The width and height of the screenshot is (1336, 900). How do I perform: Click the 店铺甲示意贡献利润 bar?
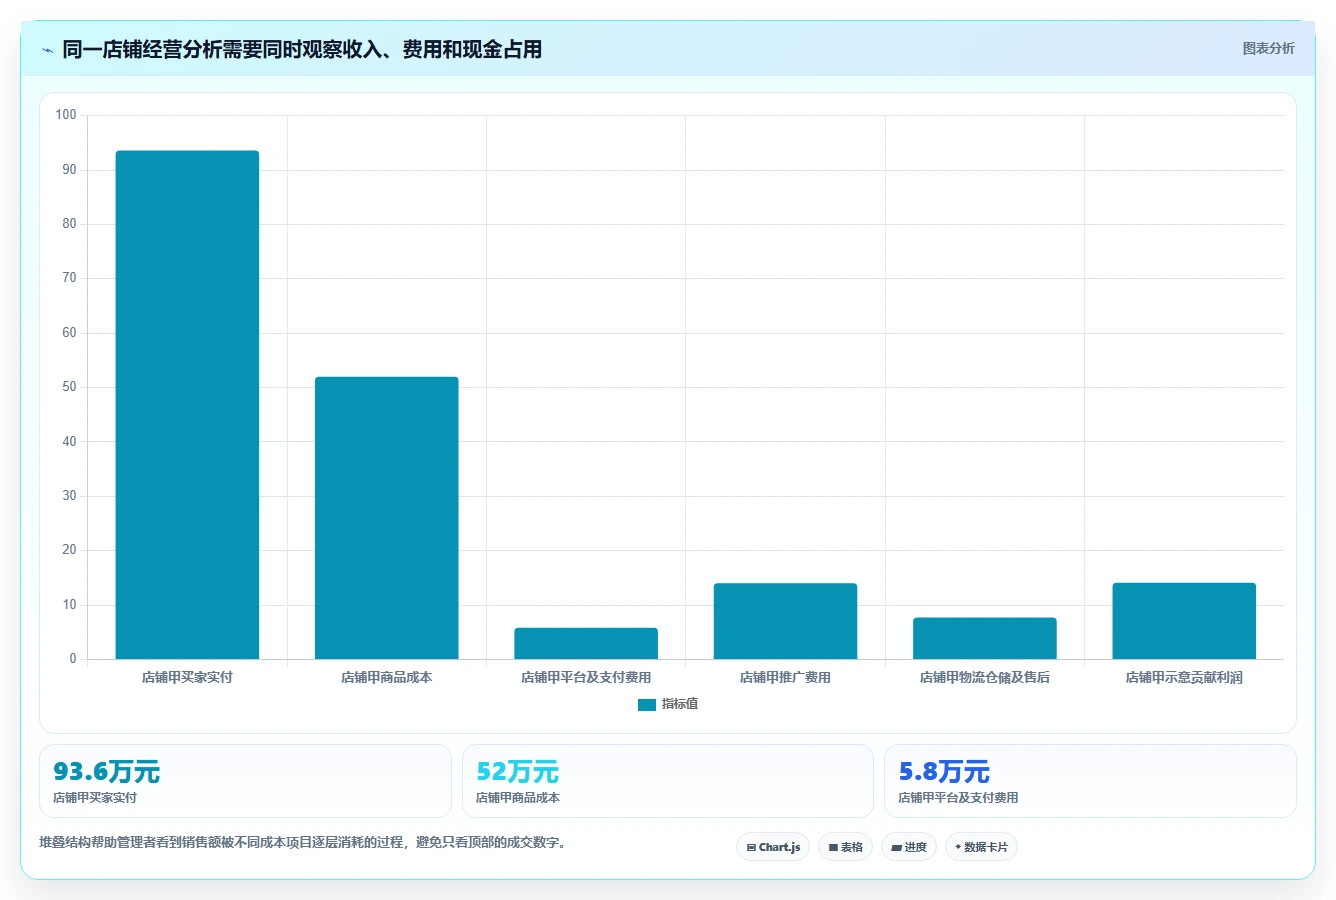pos(1184,621)
